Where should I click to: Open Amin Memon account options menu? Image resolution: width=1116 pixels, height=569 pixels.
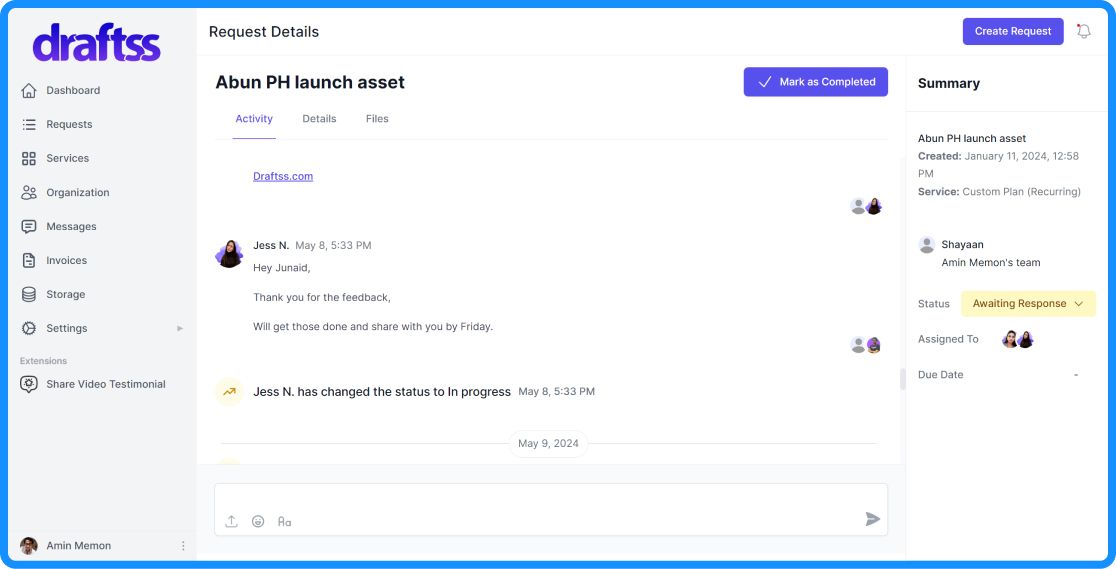pos(183,546)
